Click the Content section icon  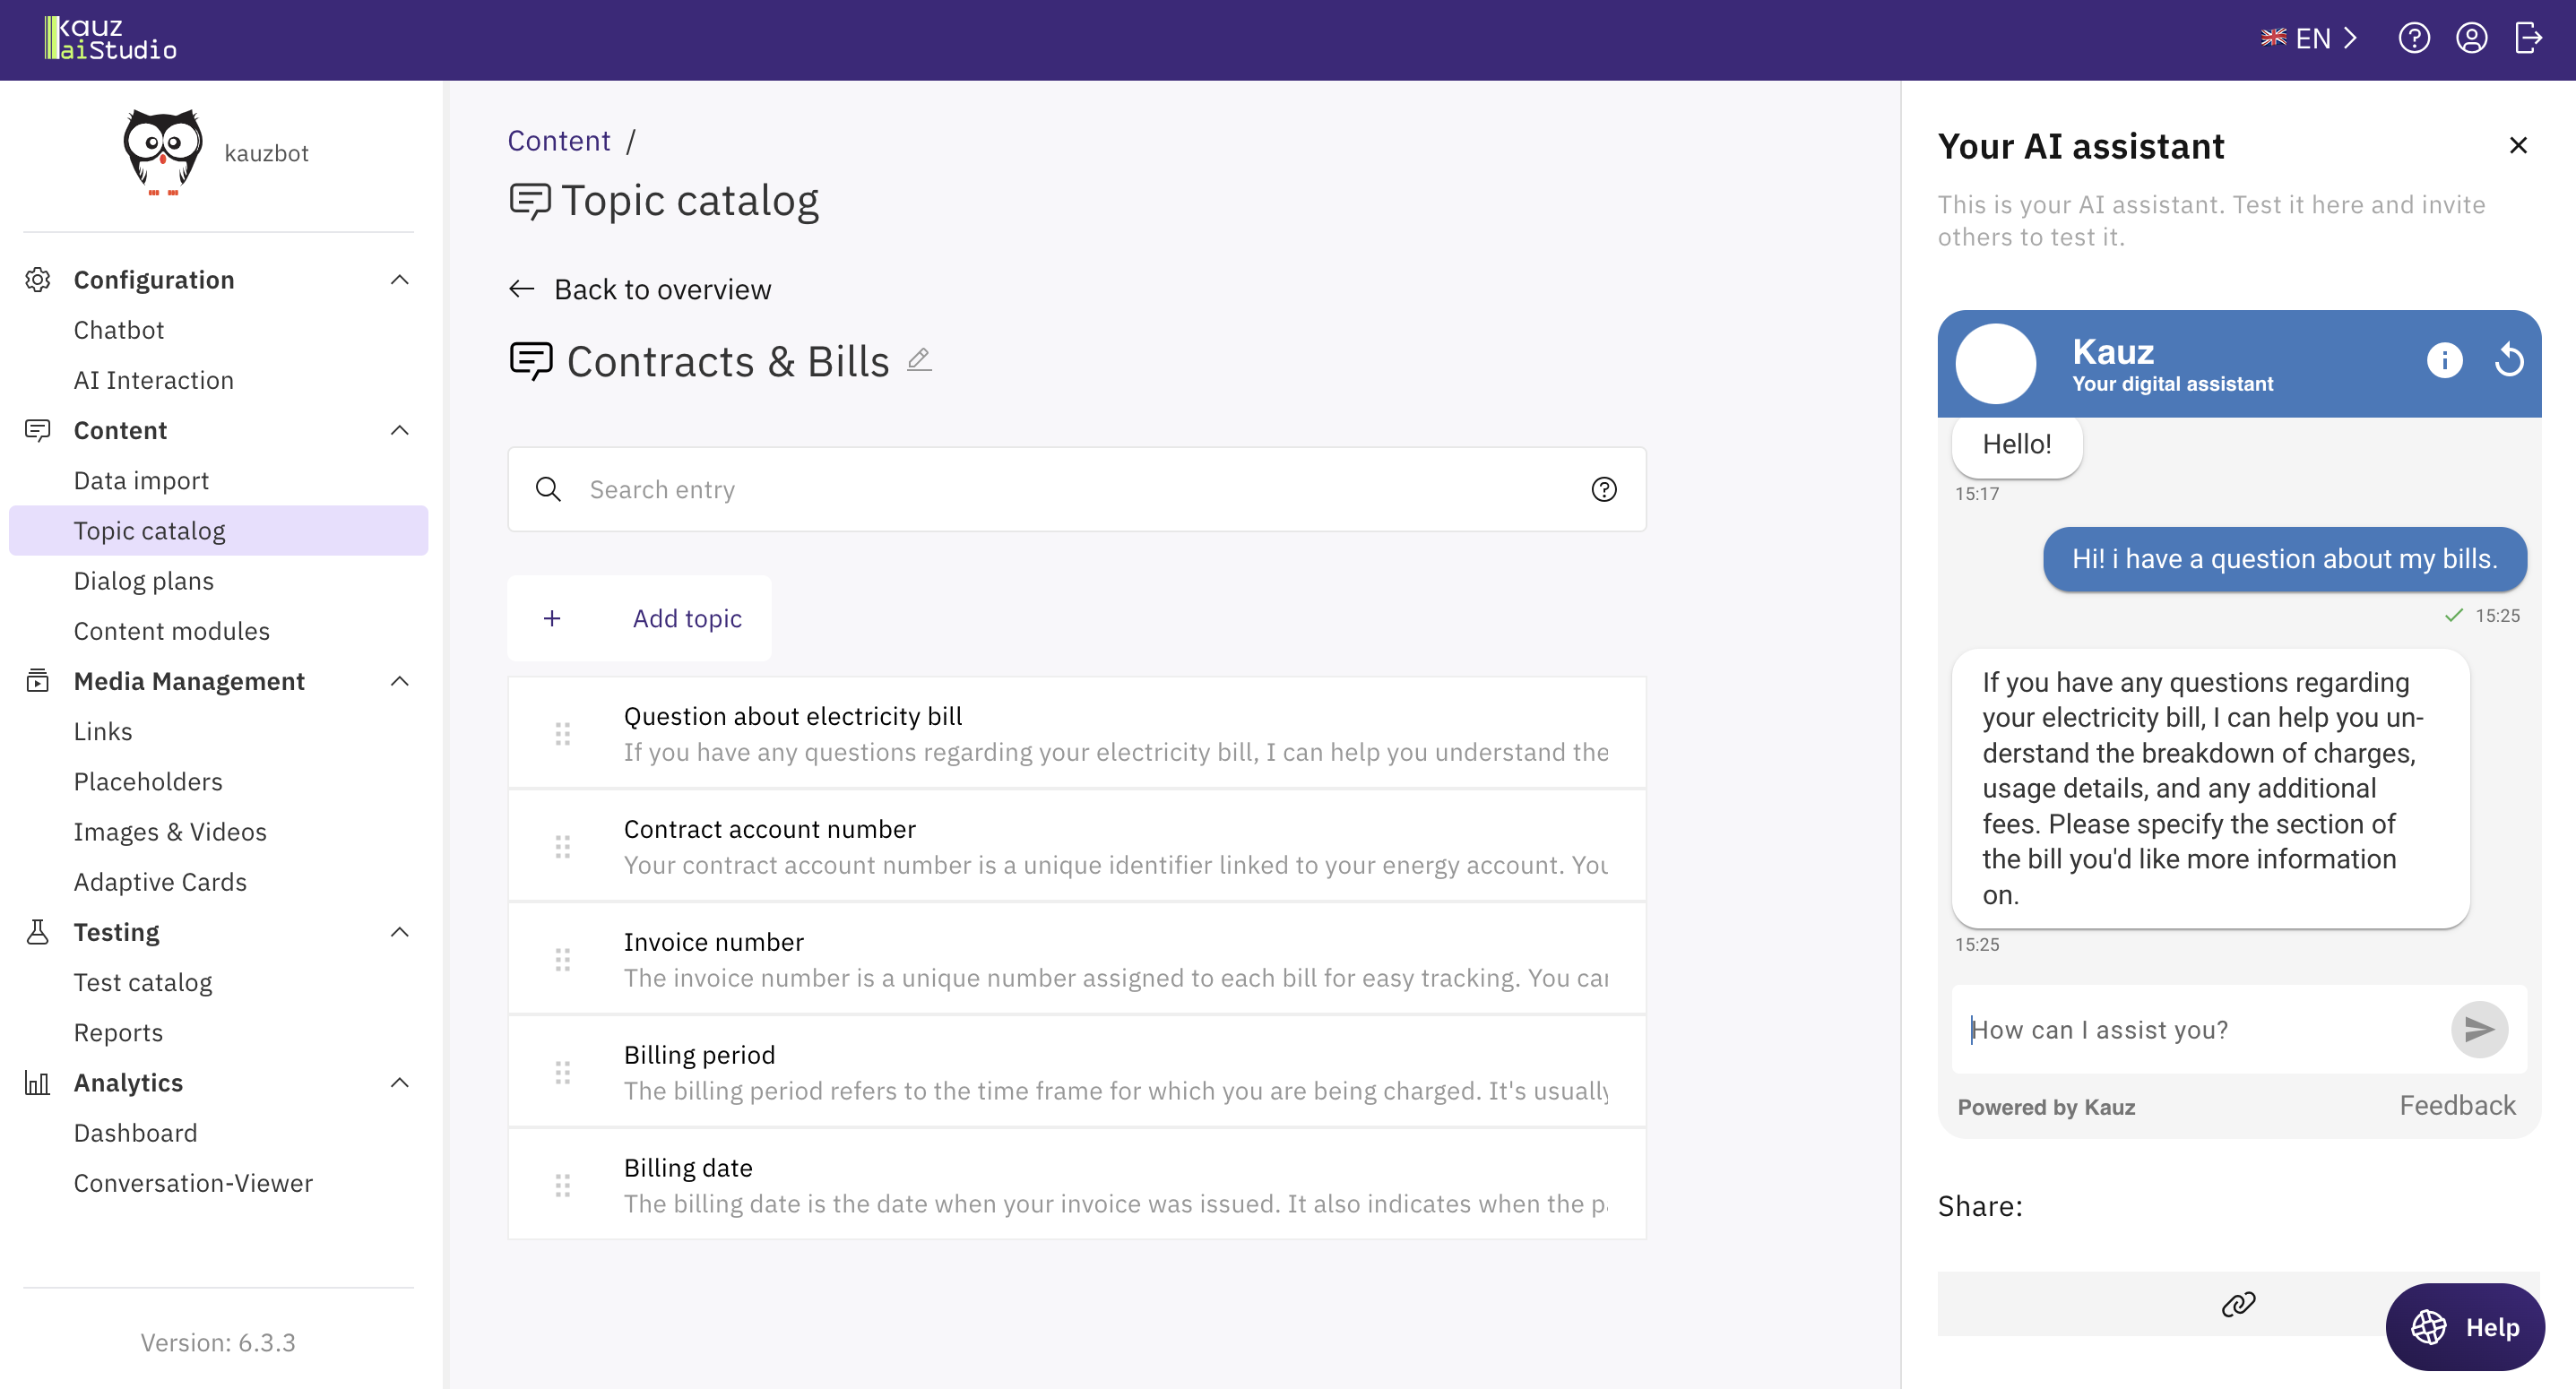(38, 429)
